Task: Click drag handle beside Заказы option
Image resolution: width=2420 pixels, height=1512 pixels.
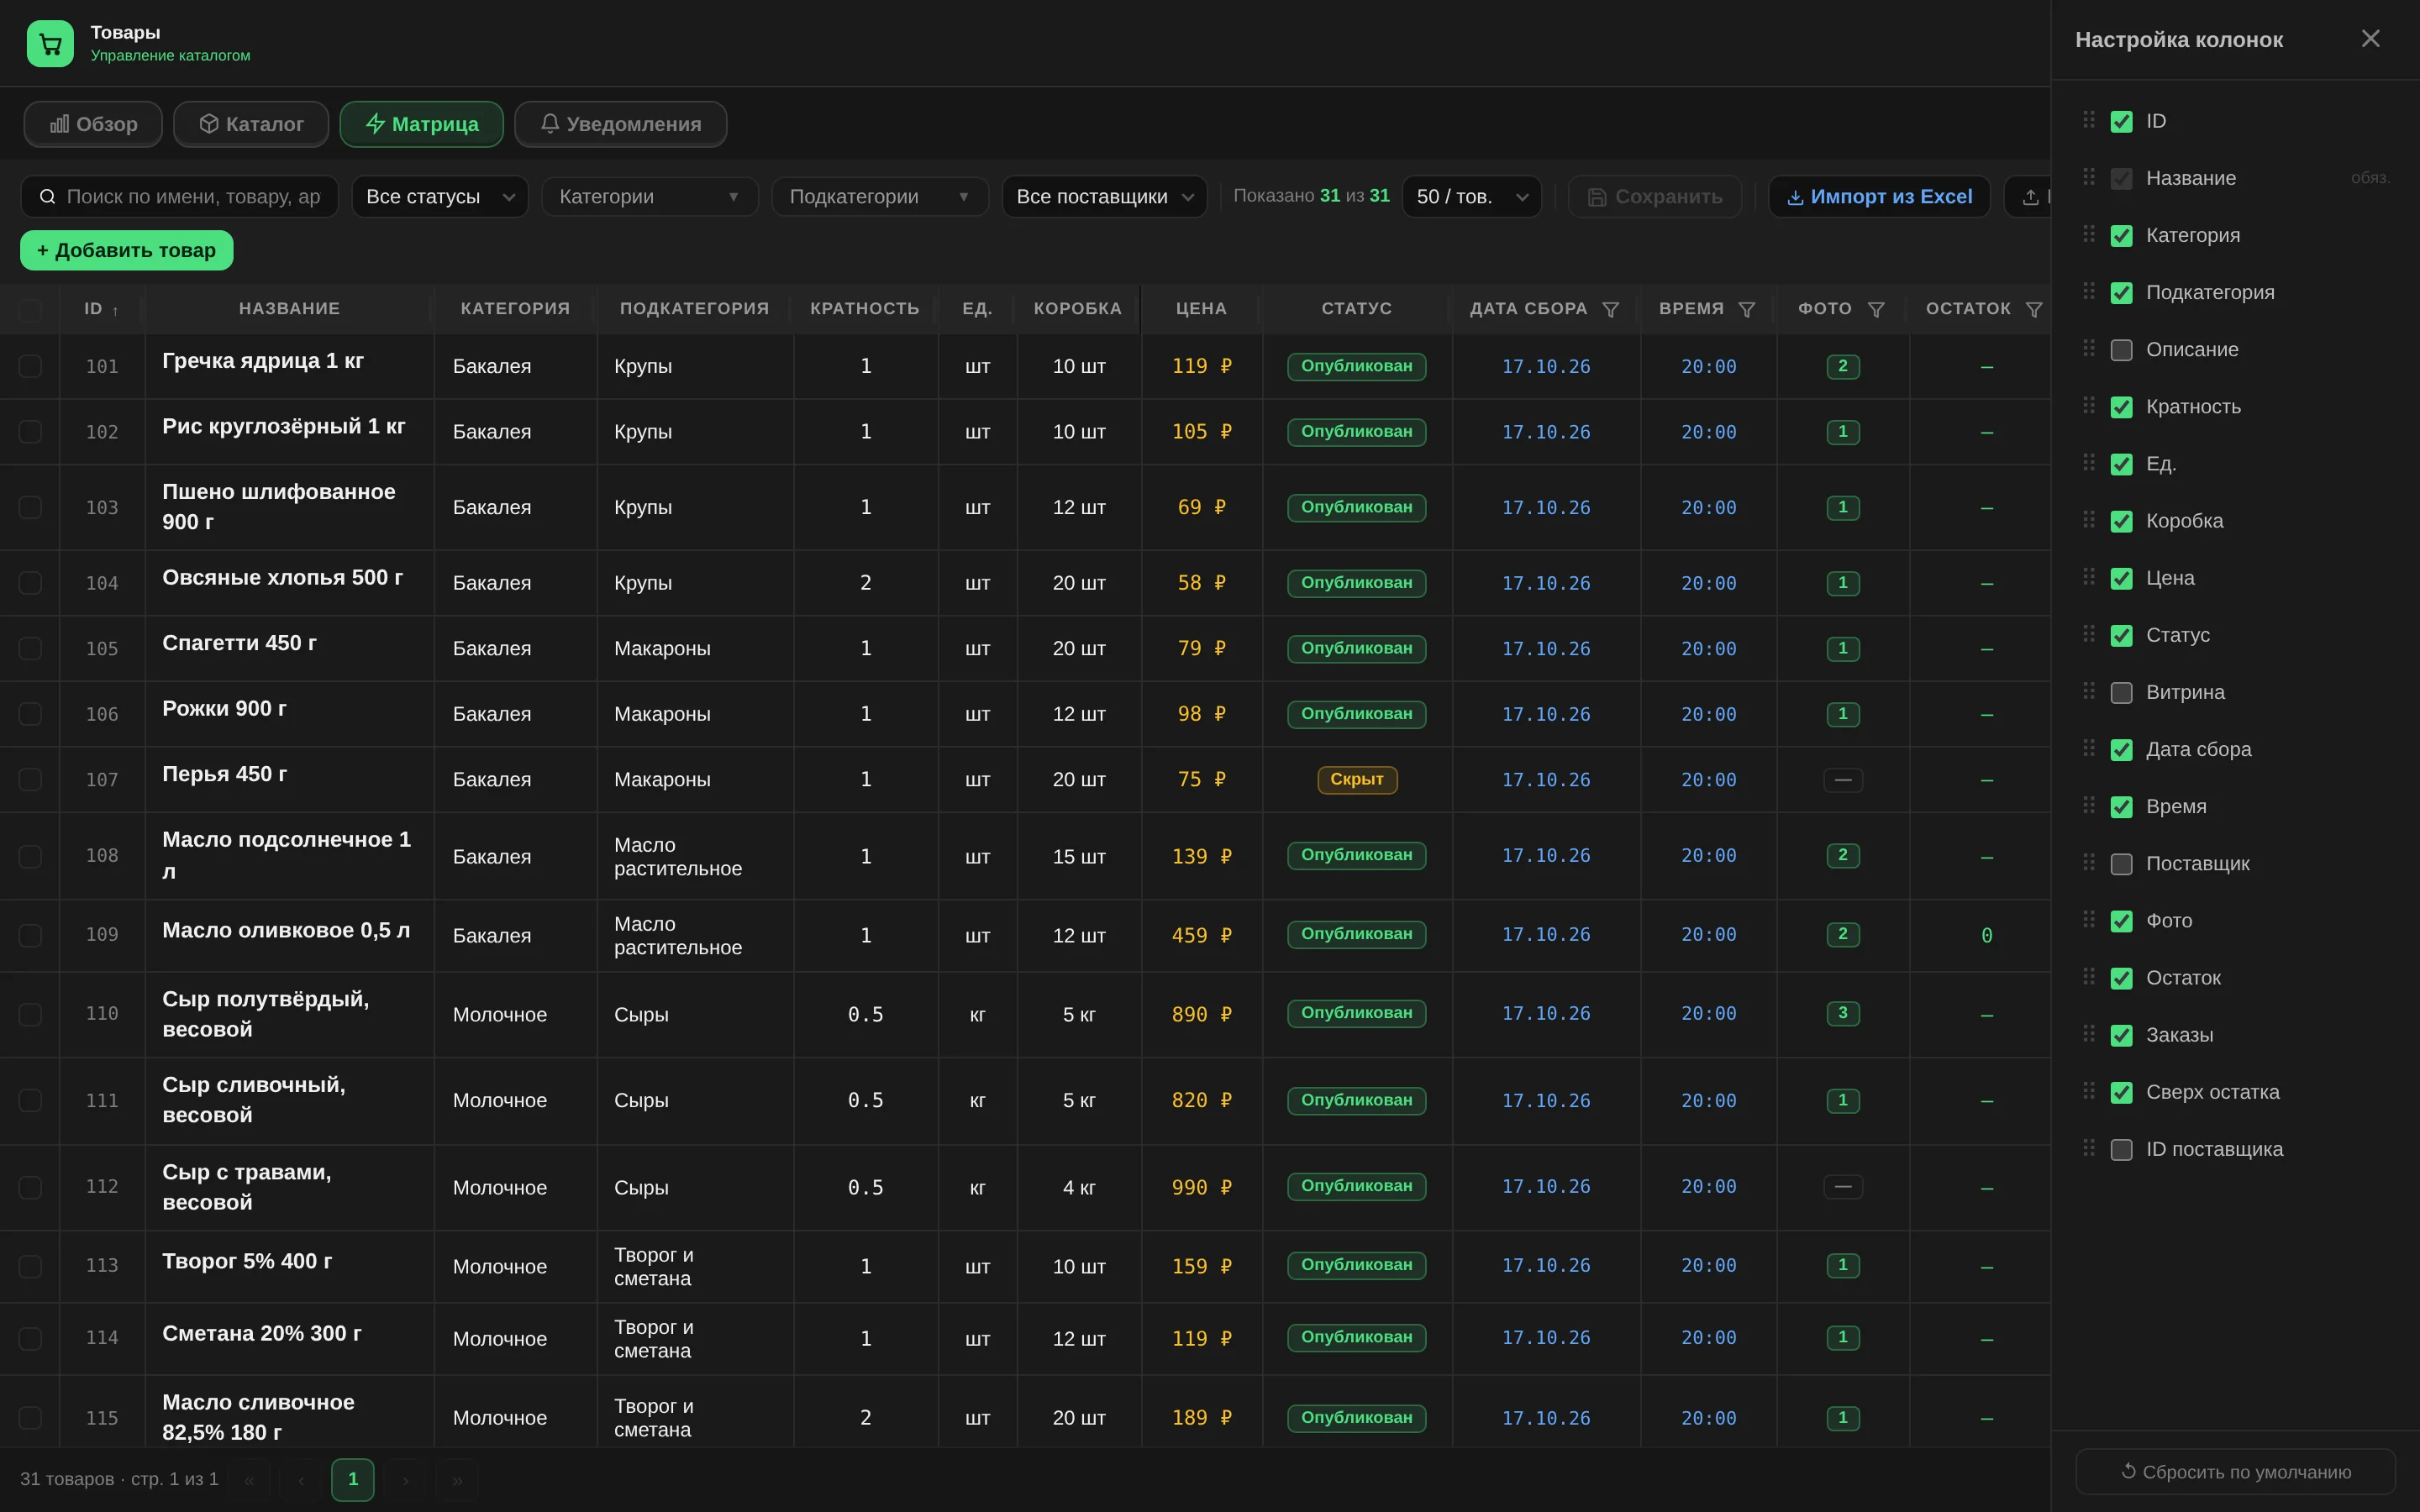Action: 2088,1034
